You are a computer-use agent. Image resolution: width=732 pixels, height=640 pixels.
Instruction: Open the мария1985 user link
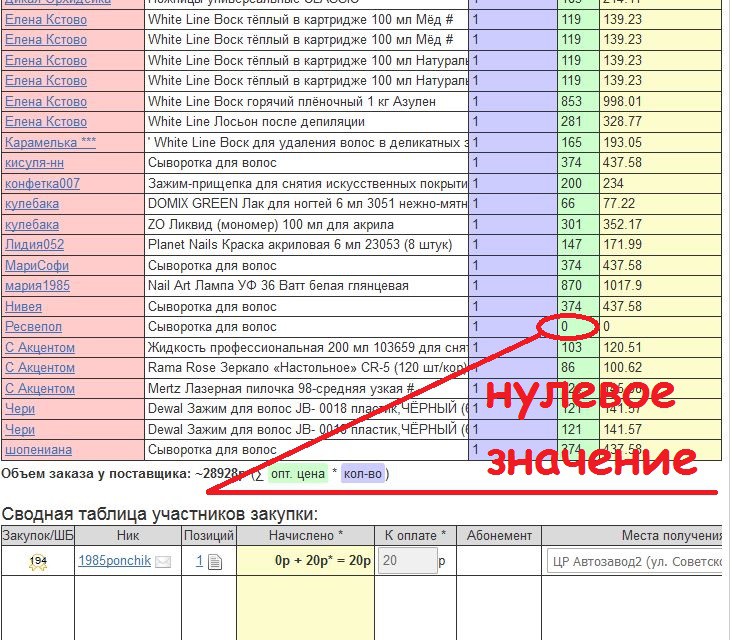(x=37, y=286)
